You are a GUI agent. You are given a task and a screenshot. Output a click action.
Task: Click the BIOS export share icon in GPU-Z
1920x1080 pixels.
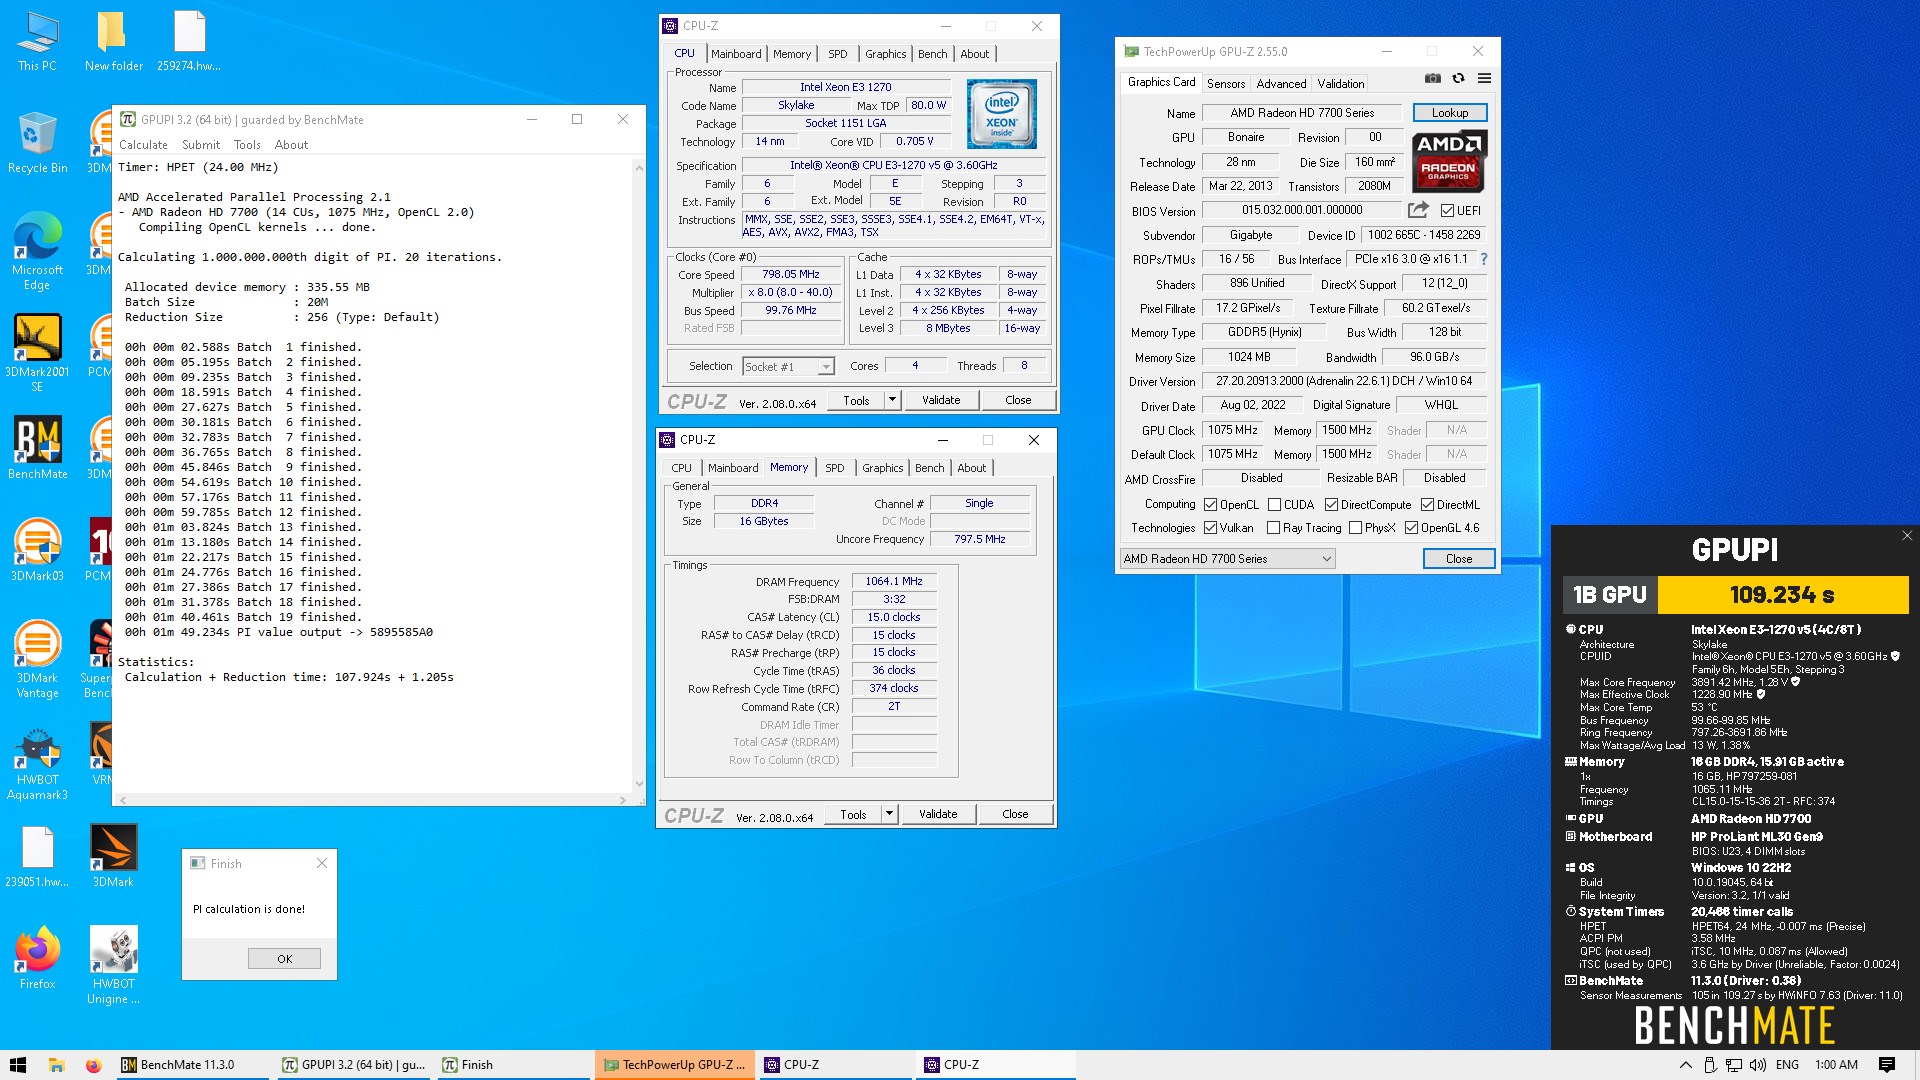(x=1418, y=210)
